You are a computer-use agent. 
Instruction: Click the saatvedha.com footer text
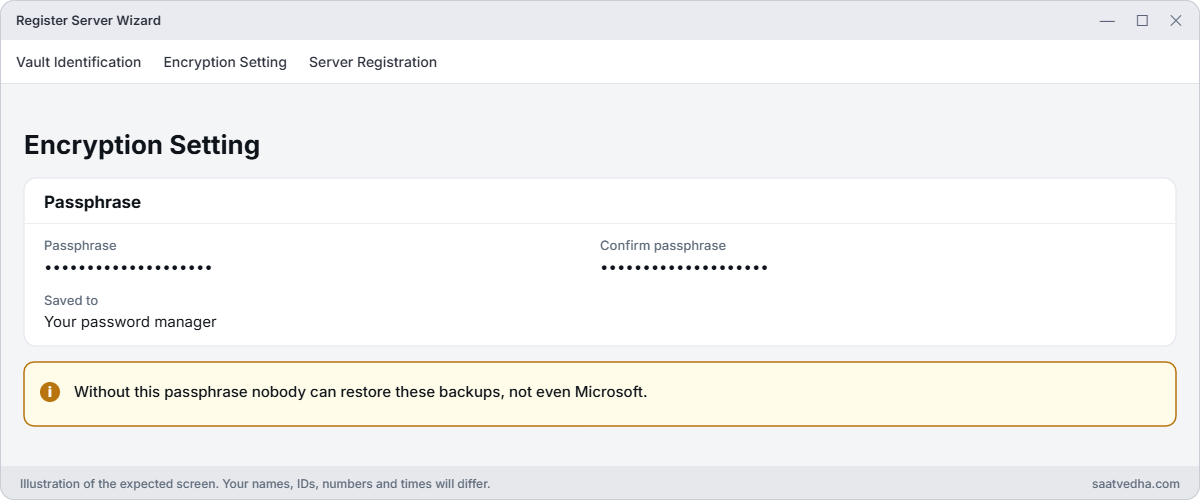click(1136, 484)
